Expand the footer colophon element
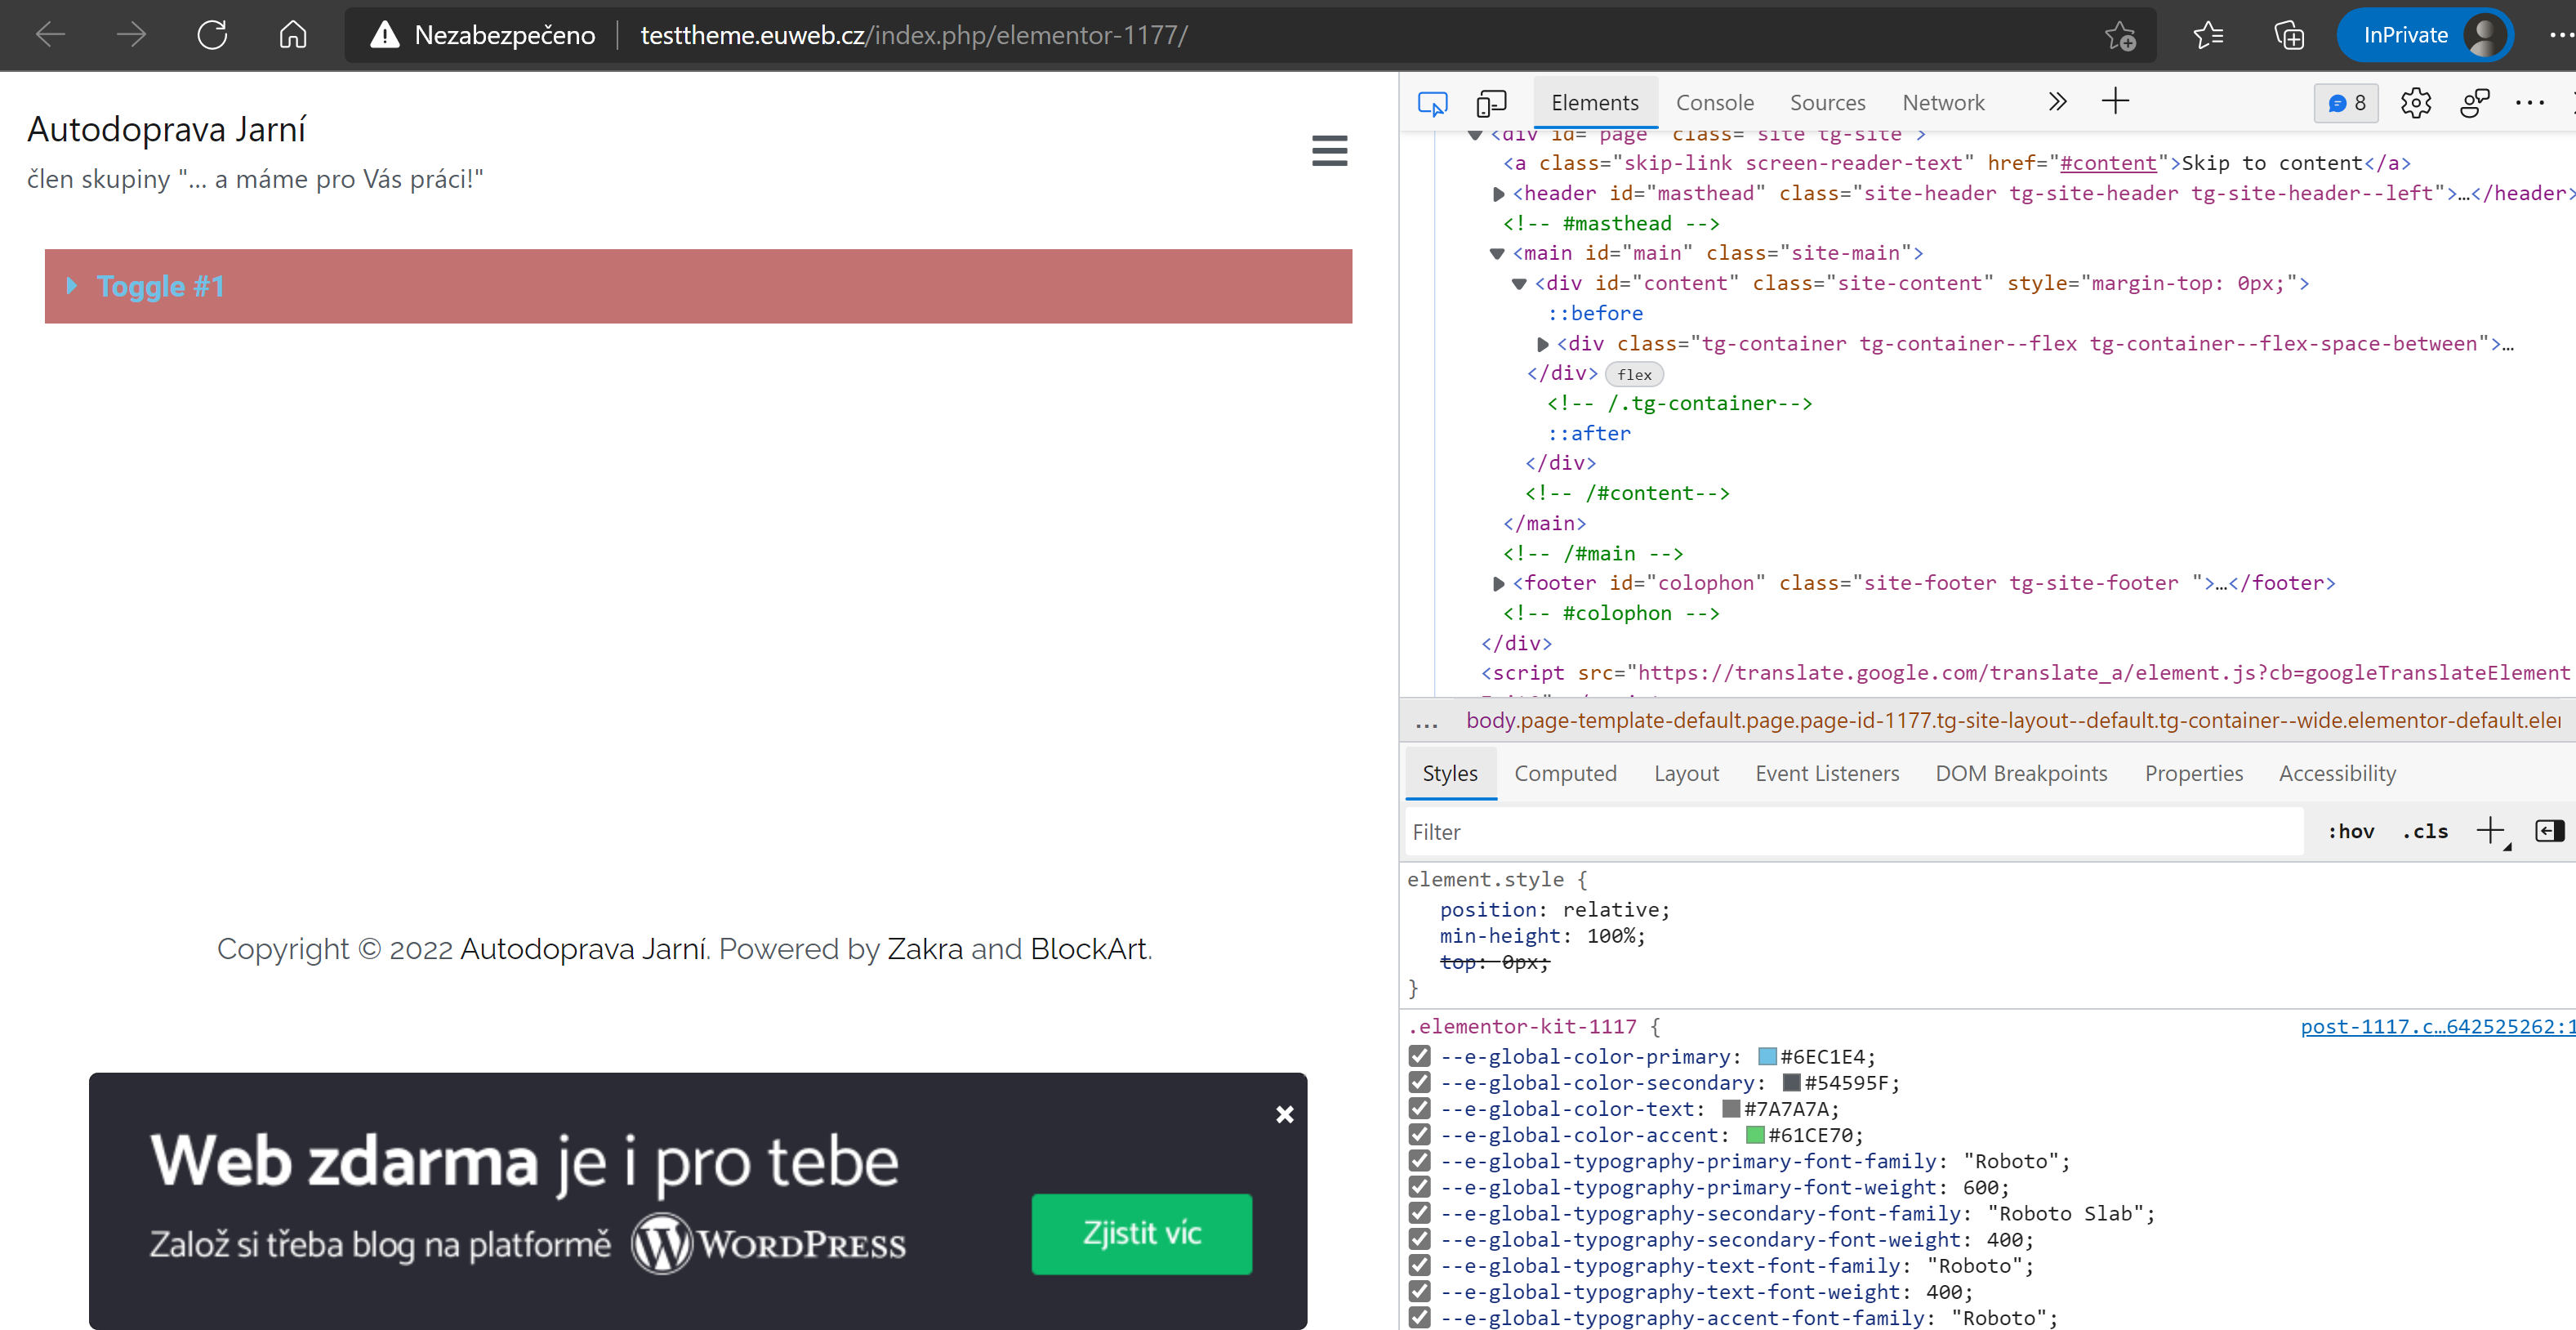This screenshot has height=1330, width=2576. coord(1498,583)
